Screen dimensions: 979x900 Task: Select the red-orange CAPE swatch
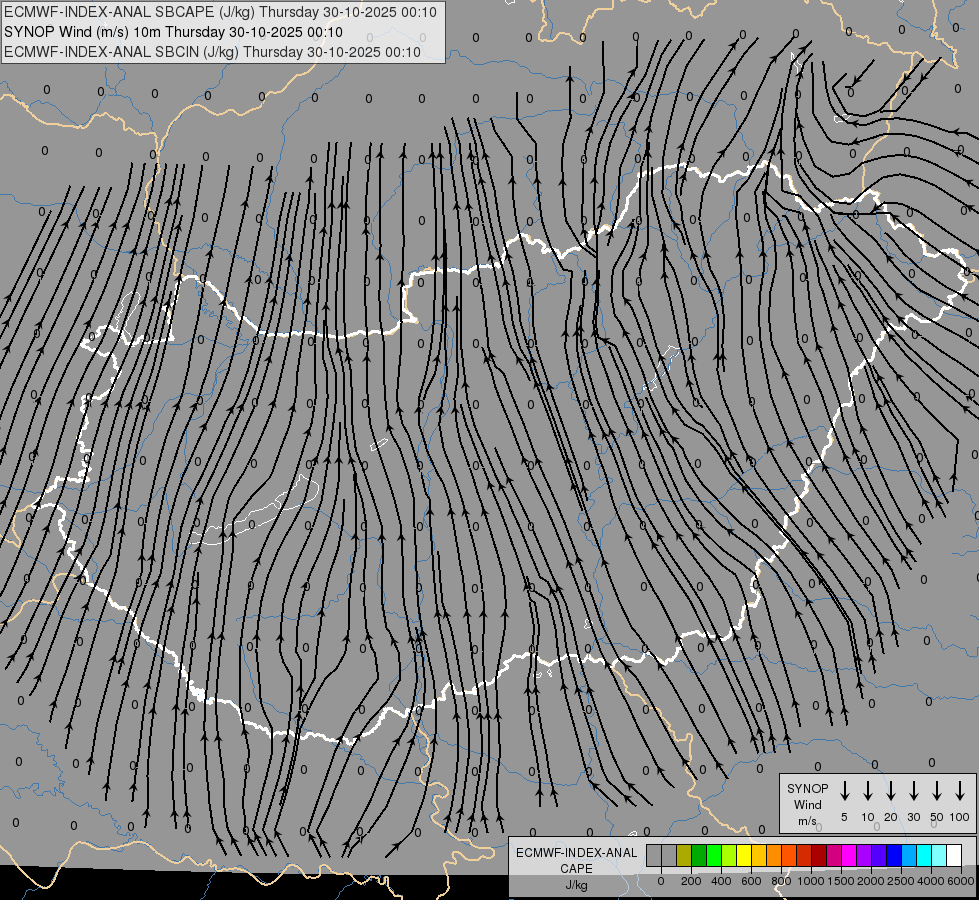789,855
